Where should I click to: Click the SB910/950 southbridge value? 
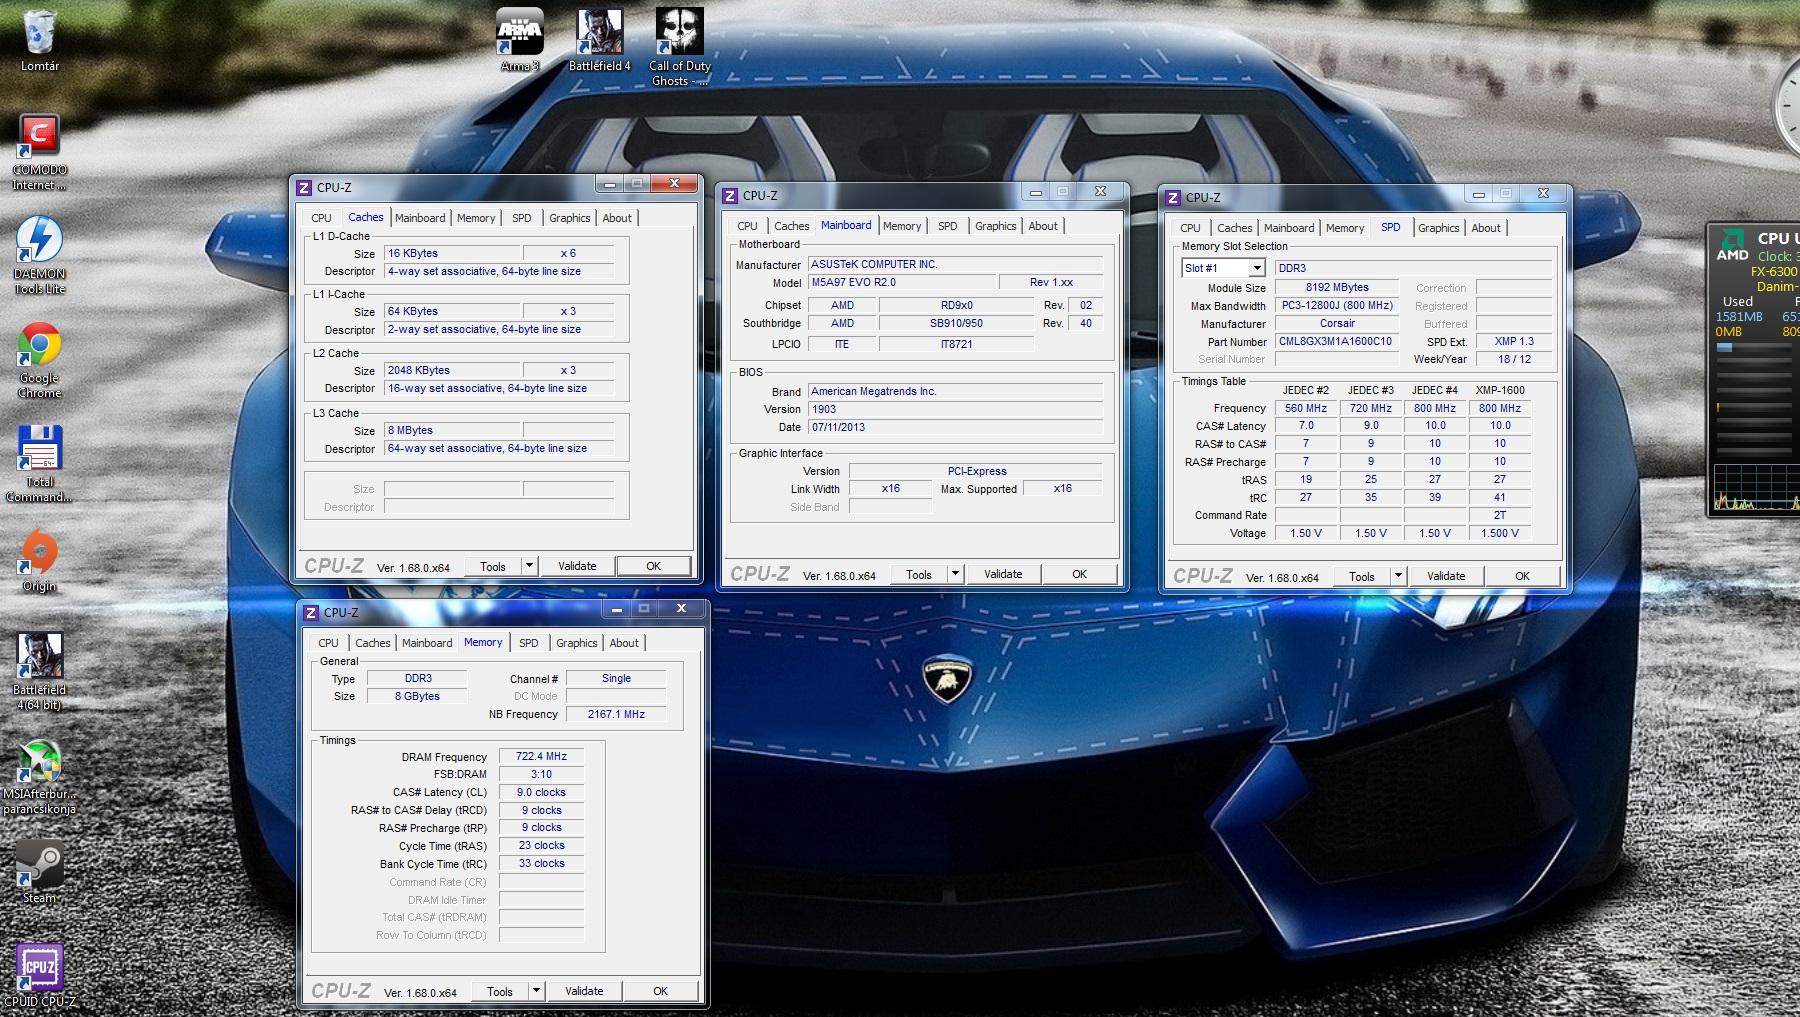956,323
